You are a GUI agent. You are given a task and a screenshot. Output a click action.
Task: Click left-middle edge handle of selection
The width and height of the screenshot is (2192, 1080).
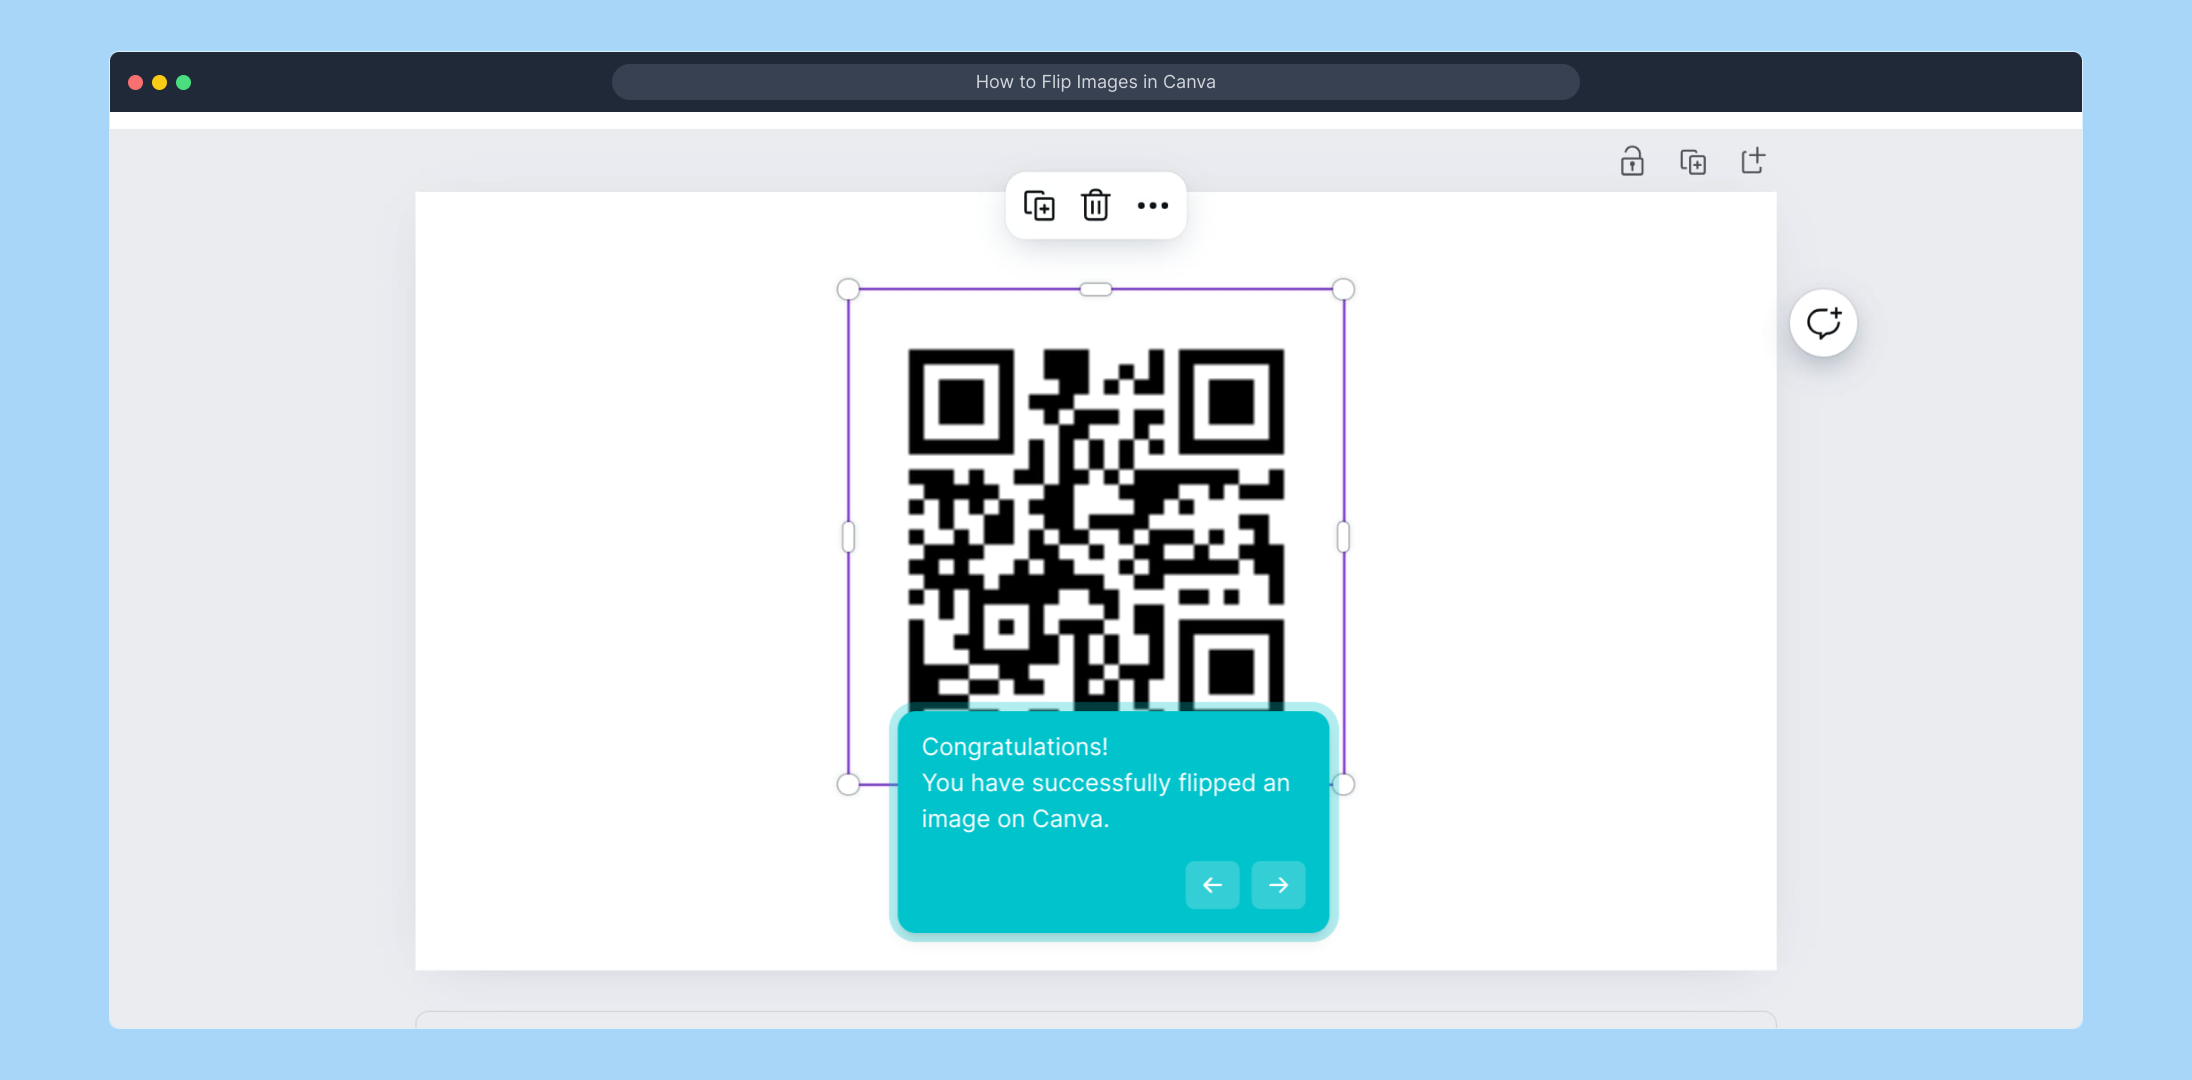pos(848,537)
